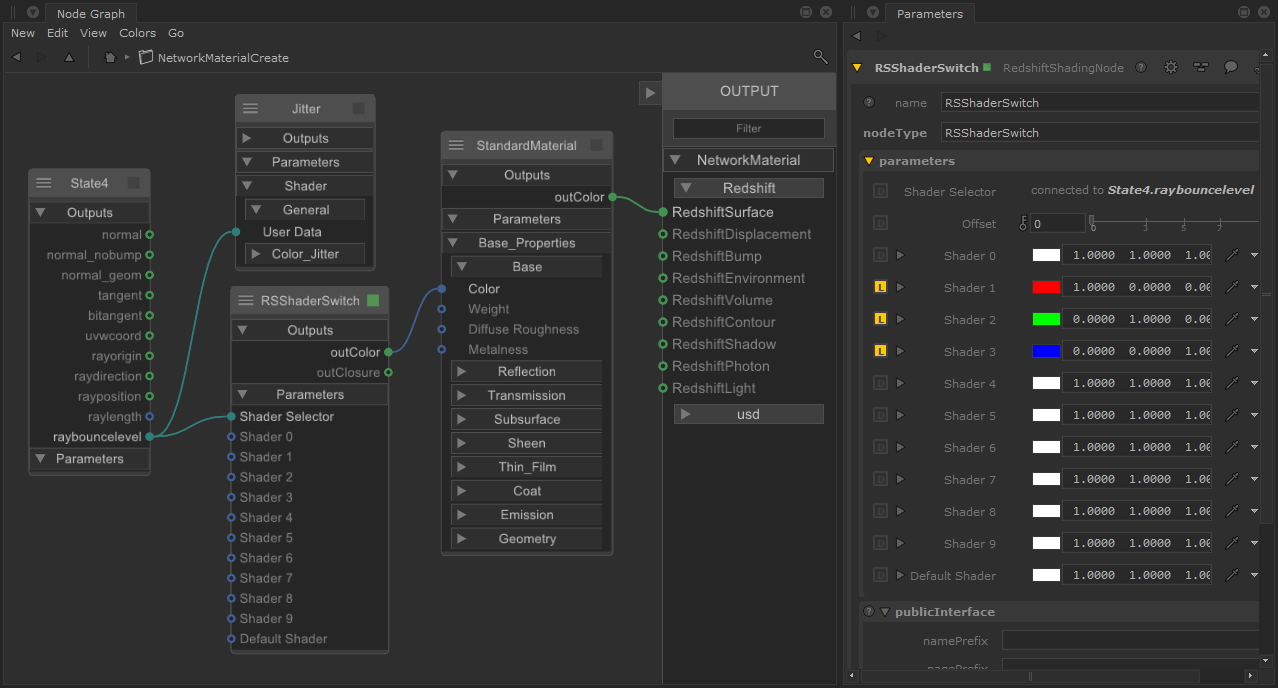Click the Filter field in Output panel

[x=748, y=128]
